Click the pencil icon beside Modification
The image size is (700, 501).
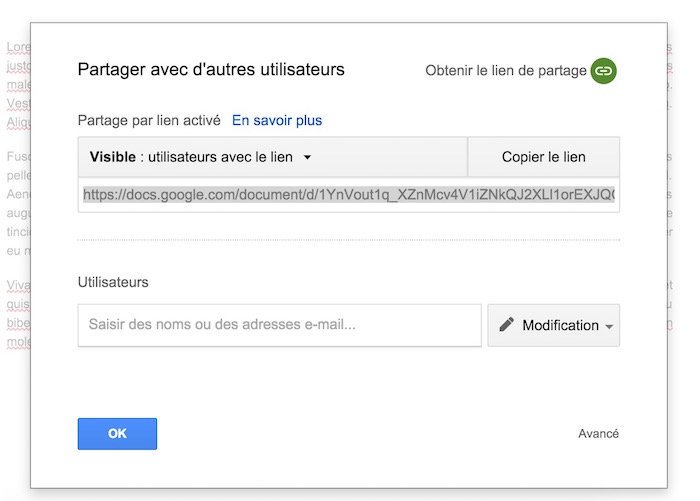coord(507,325)
